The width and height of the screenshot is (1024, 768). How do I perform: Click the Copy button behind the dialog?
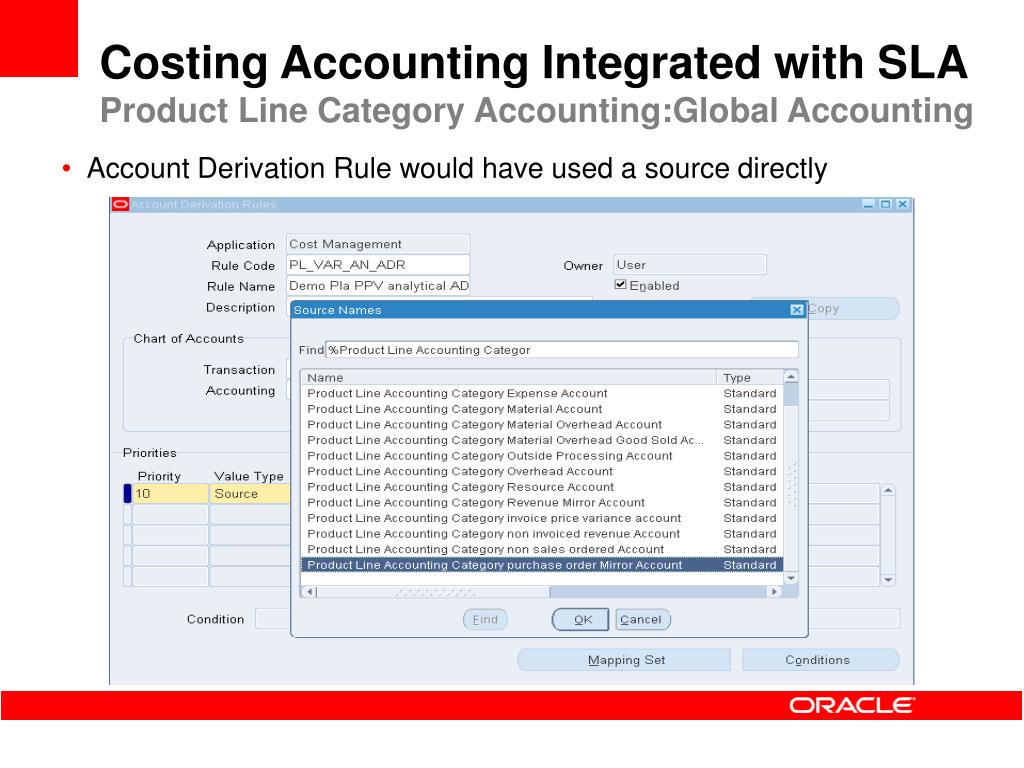pos(852,308)
